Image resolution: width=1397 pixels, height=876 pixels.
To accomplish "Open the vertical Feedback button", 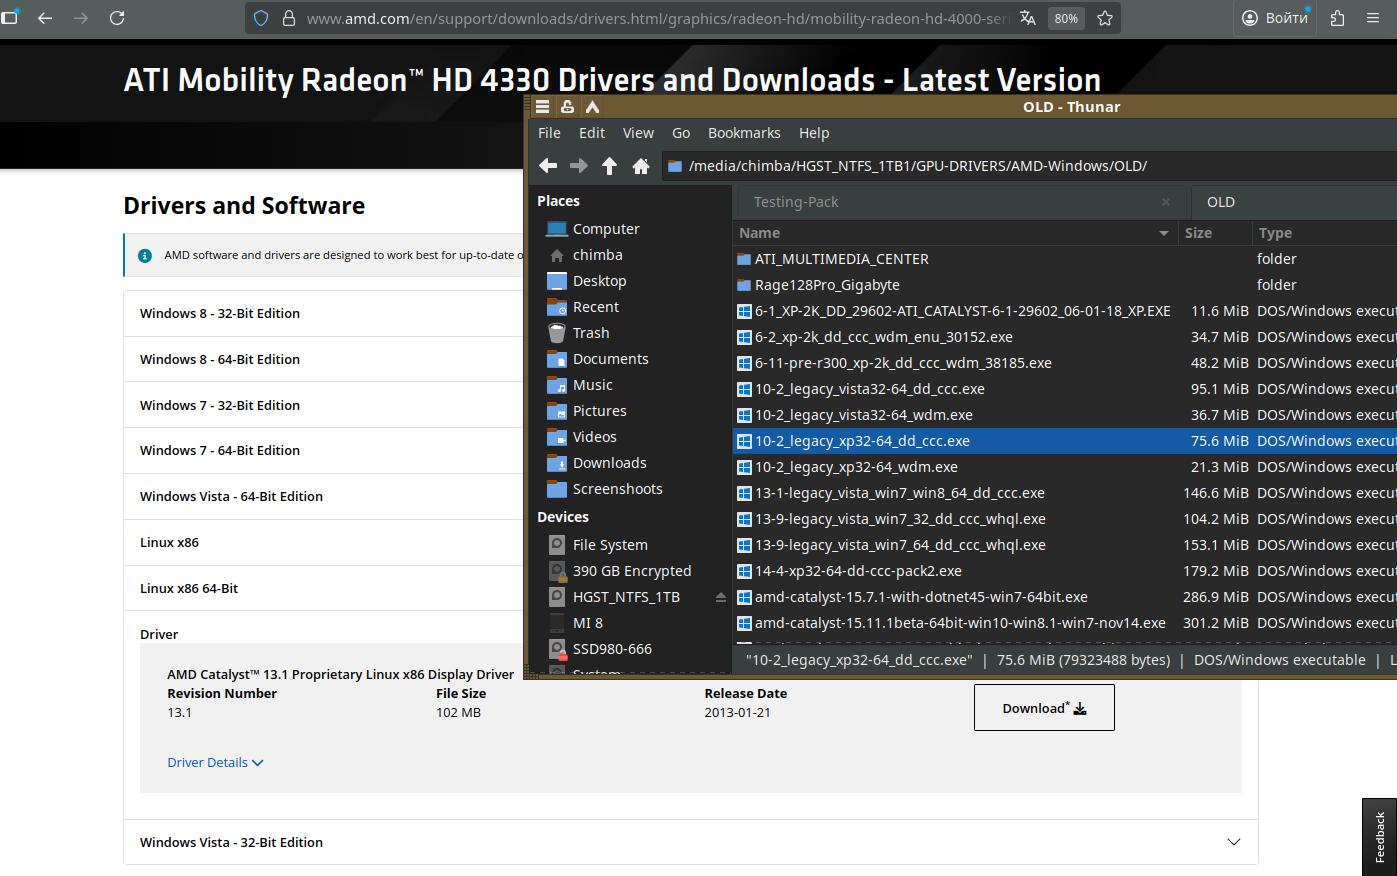I will (1379, 836).
